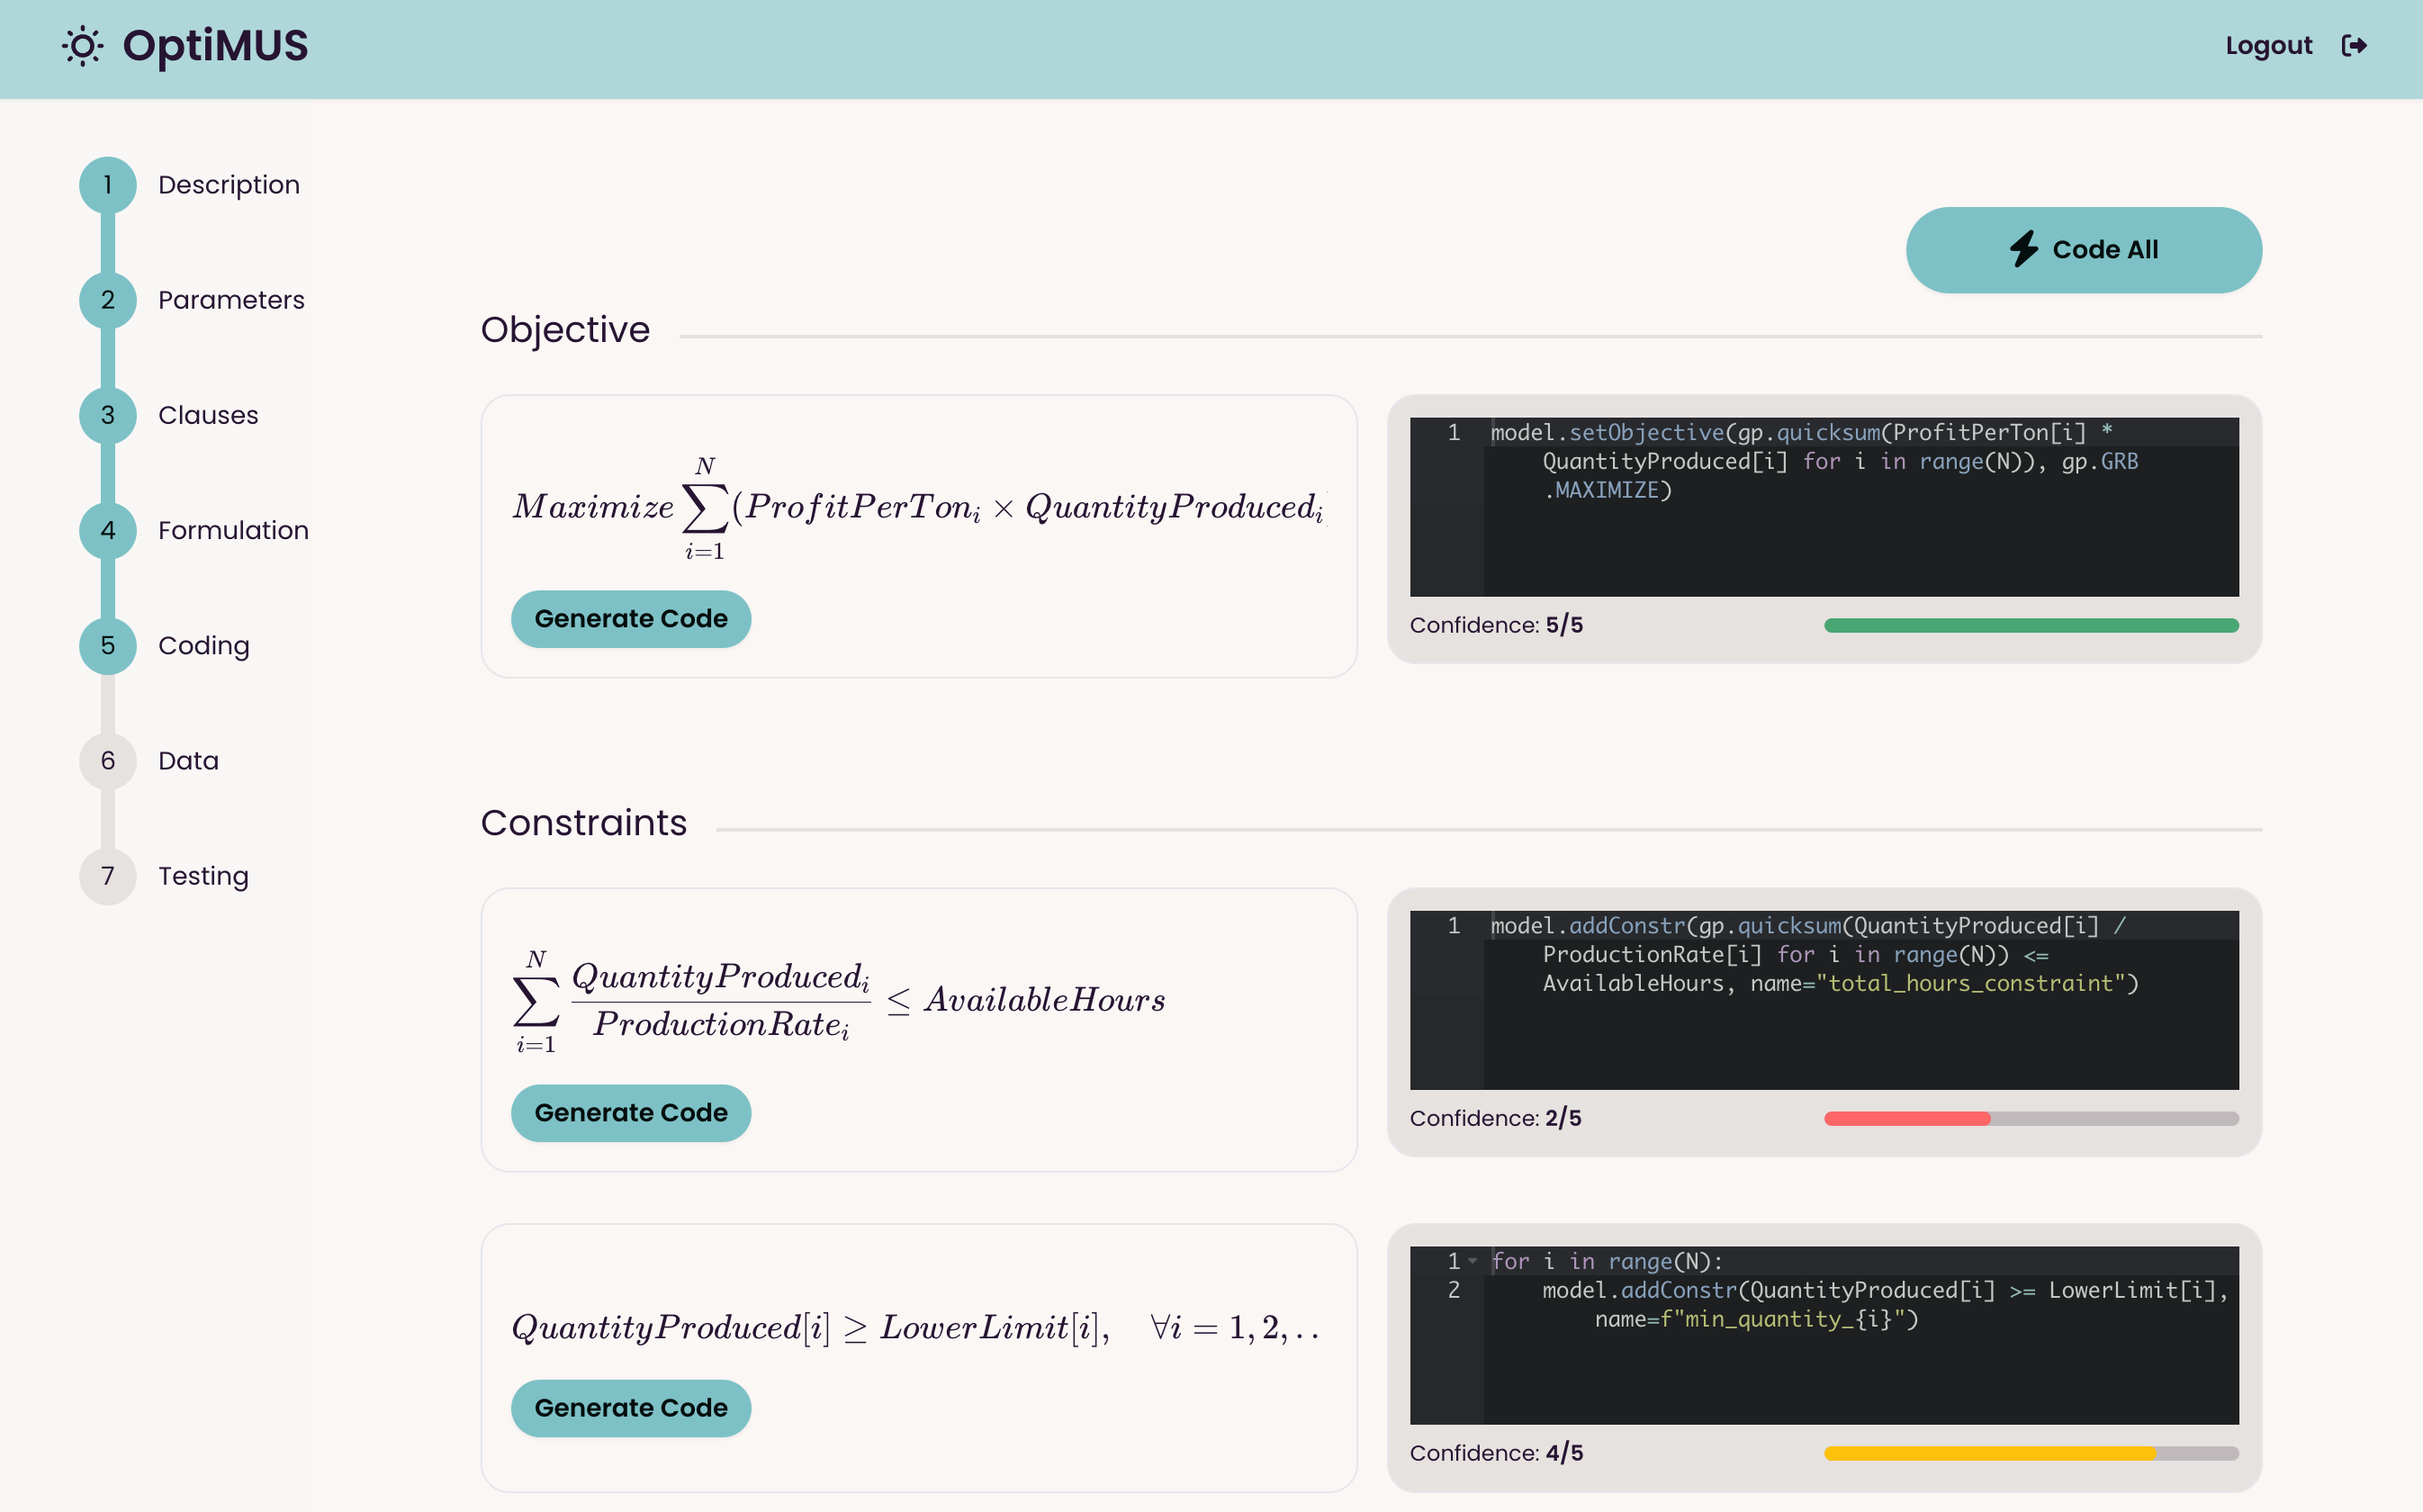2423x1512 pixels.
Task: Click the logout arrow icon
Action: point(2354,46)
